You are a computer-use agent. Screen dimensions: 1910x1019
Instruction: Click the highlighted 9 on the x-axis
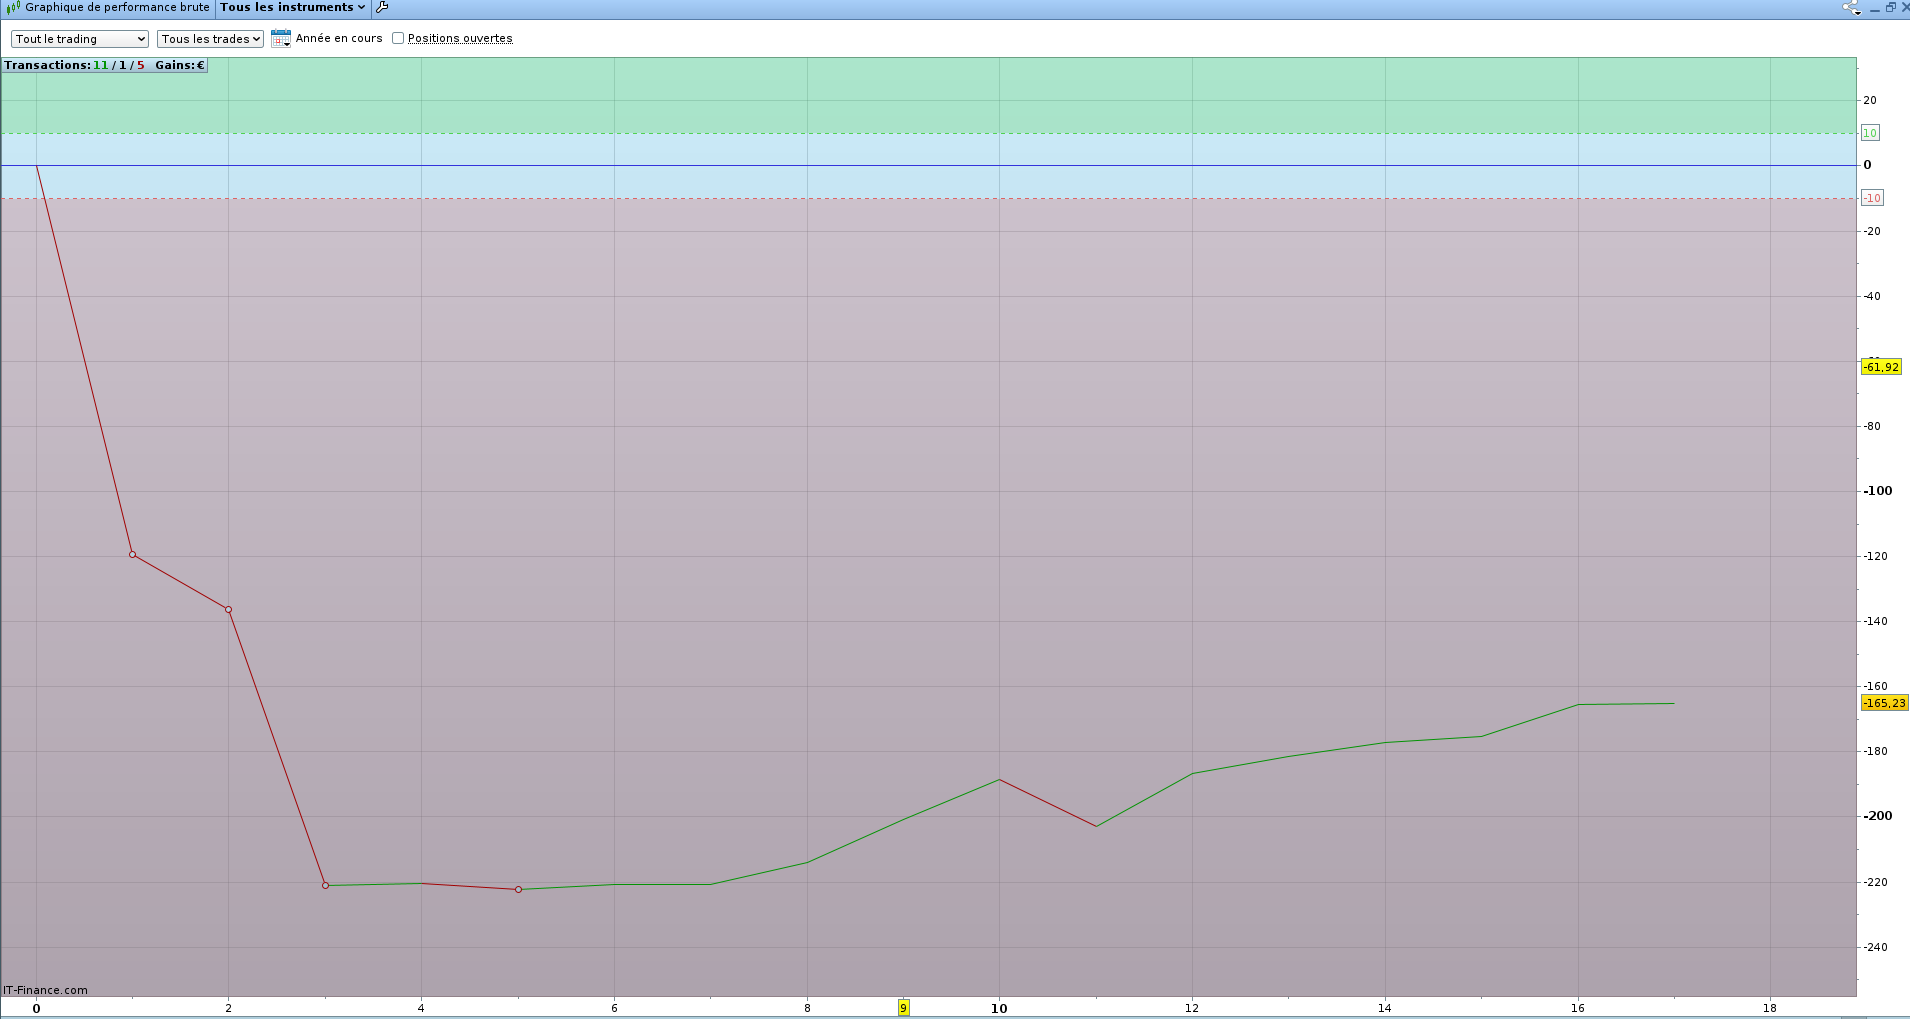click(903, 1008)
